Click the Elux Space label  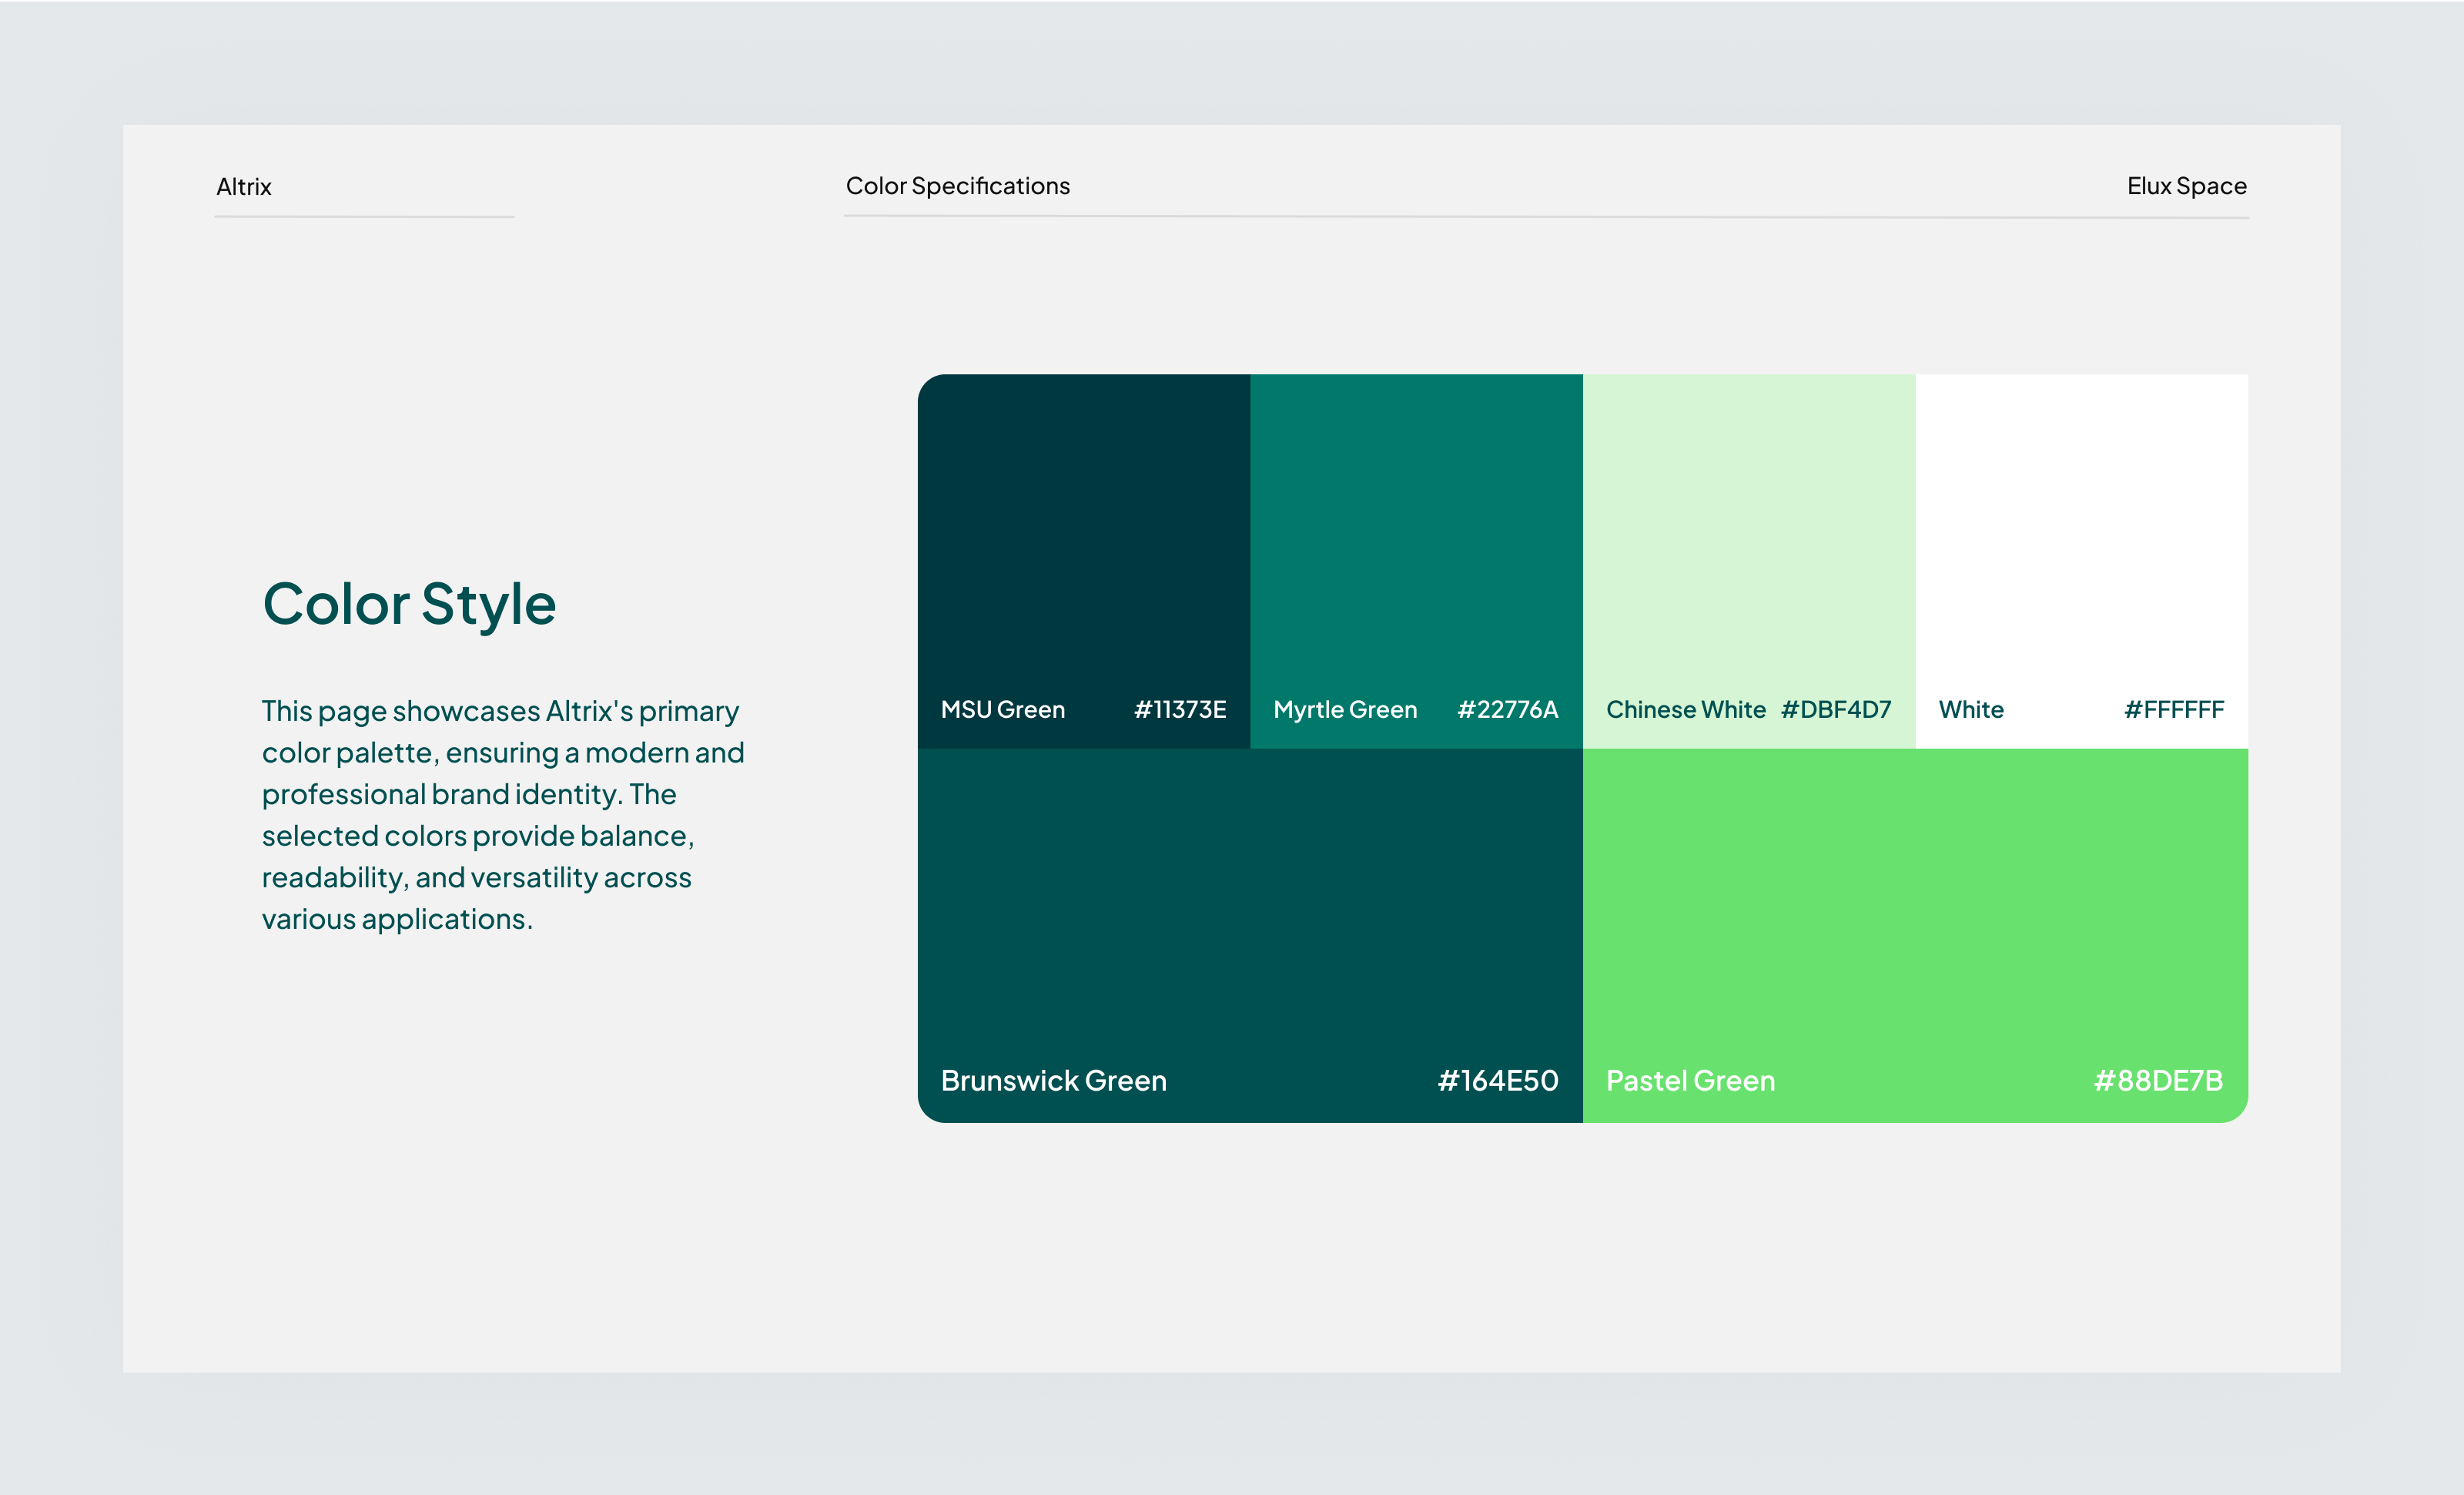(x=2186, y=186)
